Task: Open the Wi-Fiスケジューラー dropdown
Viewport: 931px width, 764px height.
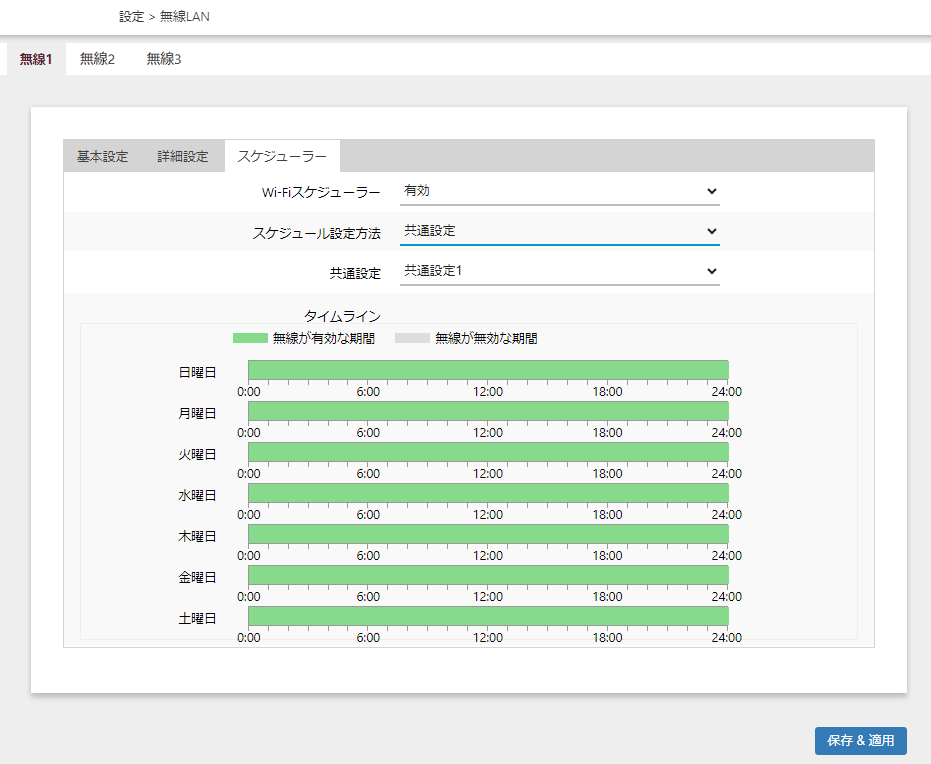Action: click(559, 191)
